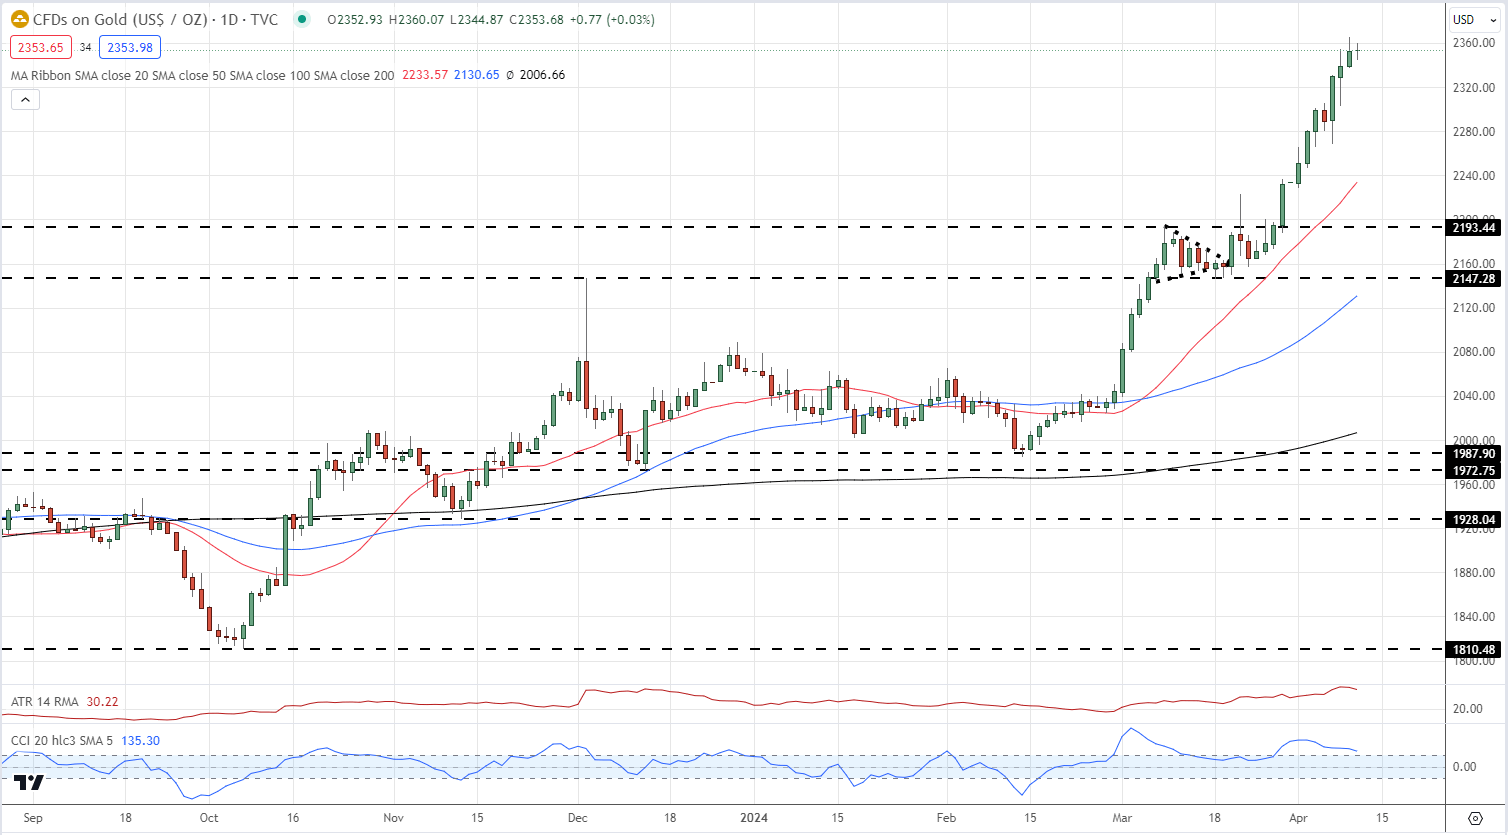The image size is (1508, 835).
Task: Click the Feb label on time axis
Action: (x=946, y=818)
